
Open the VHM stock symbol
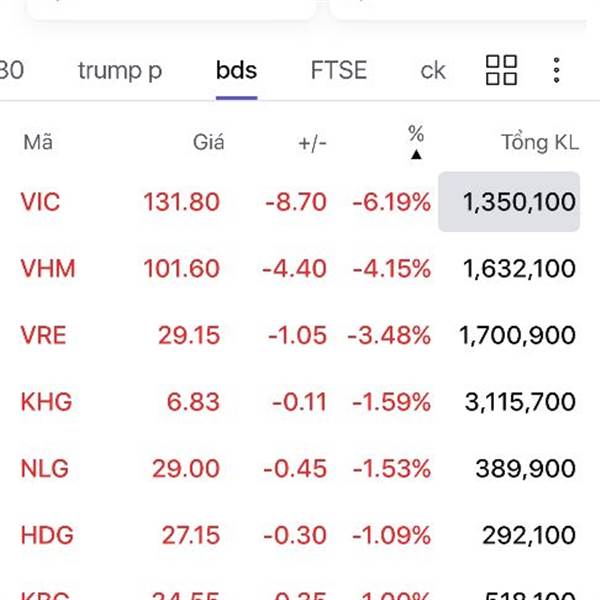(x=47, y=268)
